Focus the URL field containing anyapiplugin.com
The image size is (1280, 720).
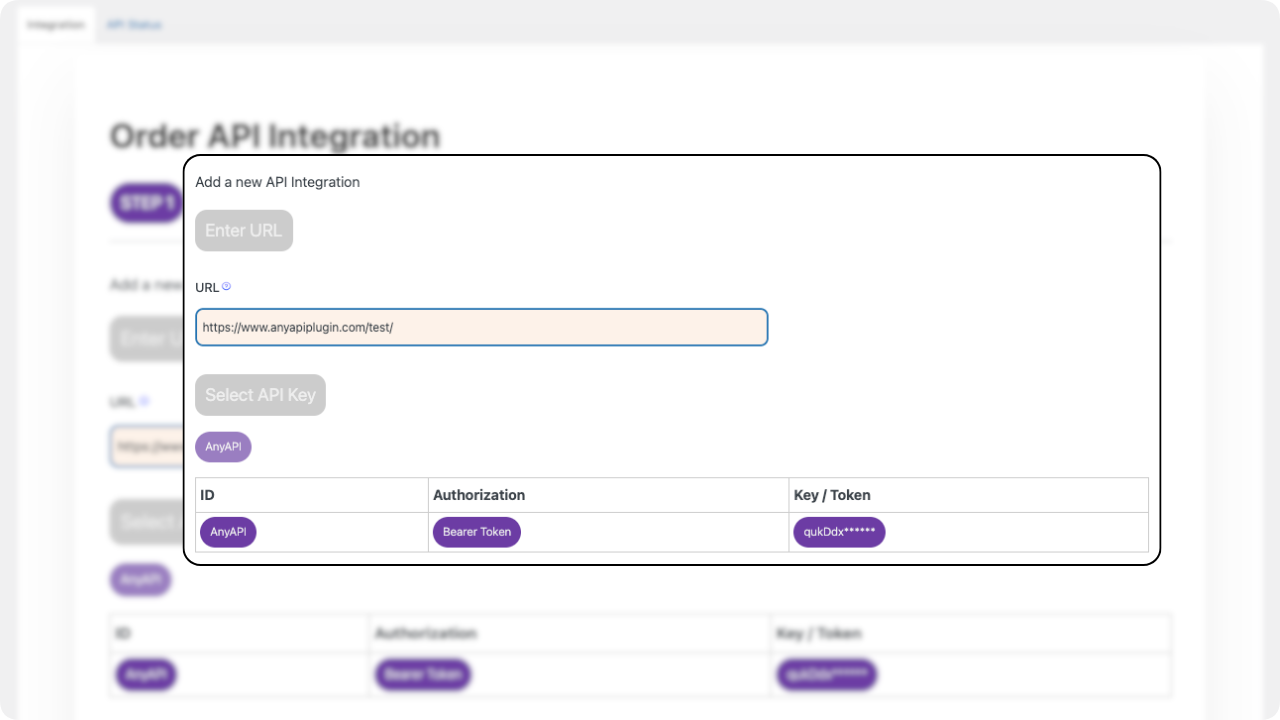click(x=481, y=327)
